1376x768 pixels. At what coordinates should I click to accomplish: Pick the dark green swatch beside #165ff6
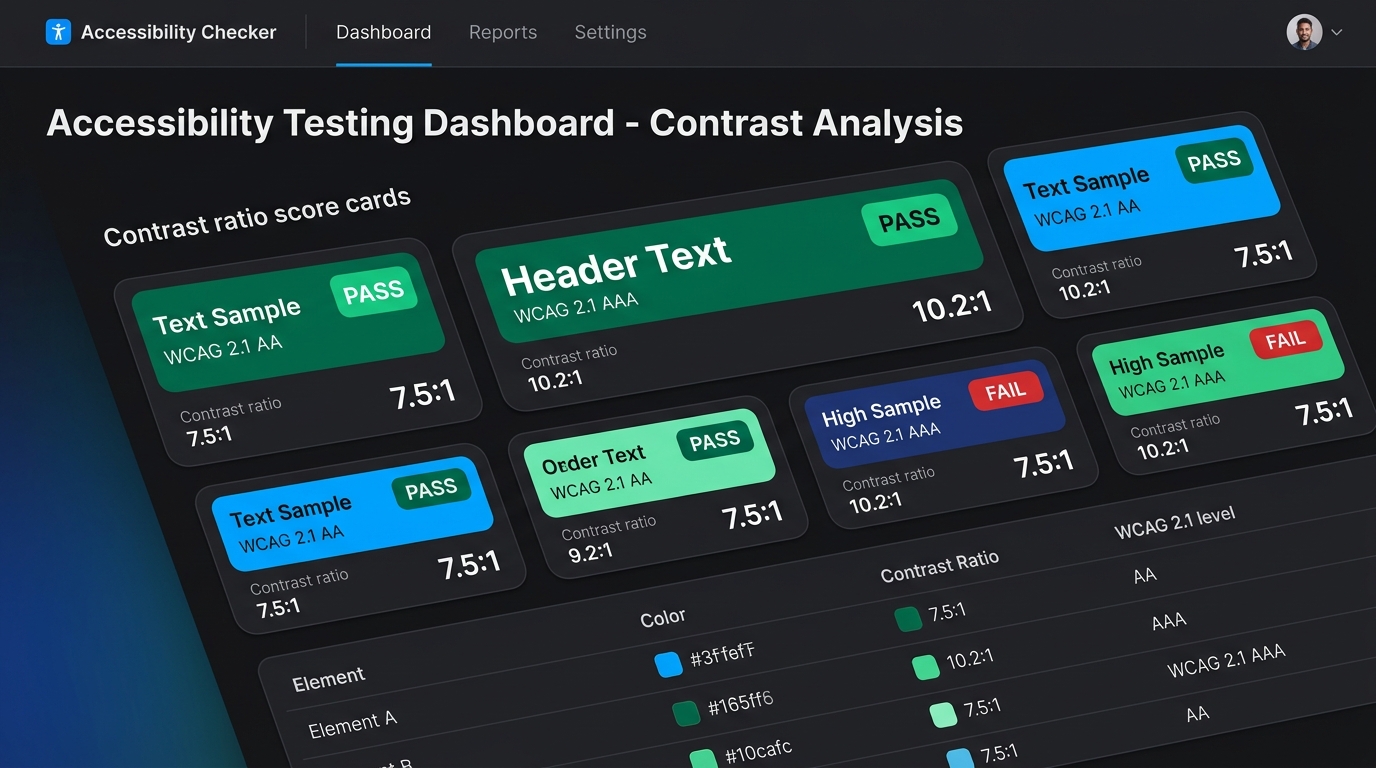click(686, 713)
